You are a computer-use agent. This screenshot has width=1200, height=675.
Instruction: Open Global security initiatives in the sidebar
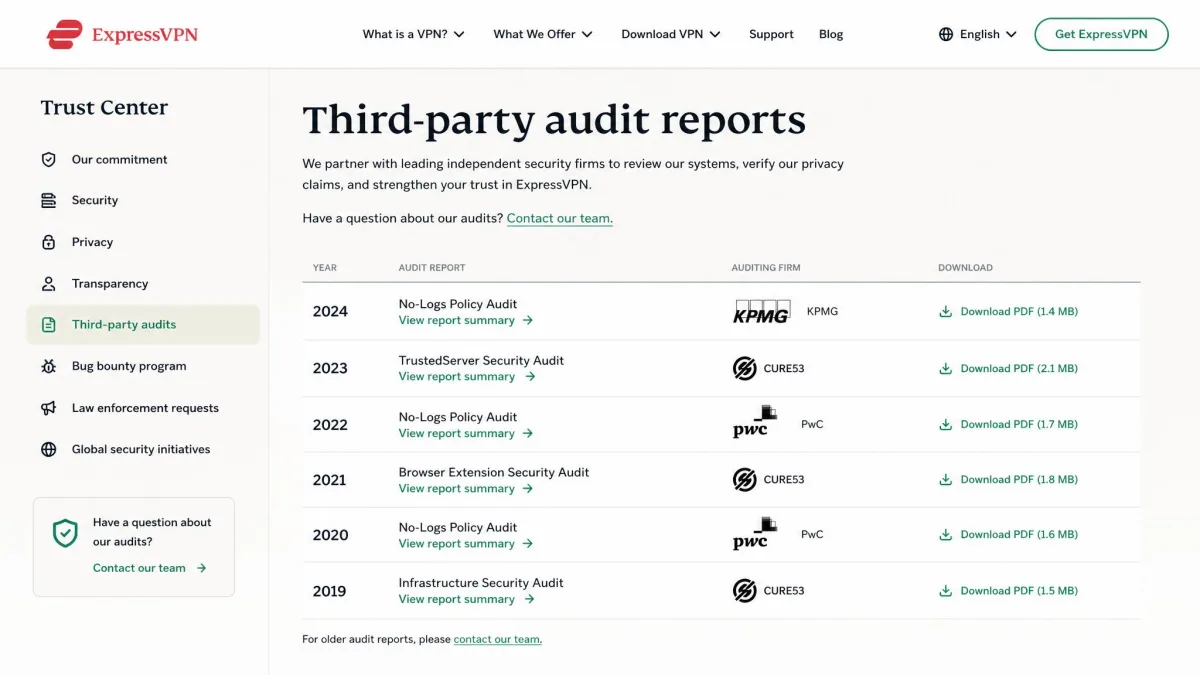pyautogui.click(x=143, y=450)
